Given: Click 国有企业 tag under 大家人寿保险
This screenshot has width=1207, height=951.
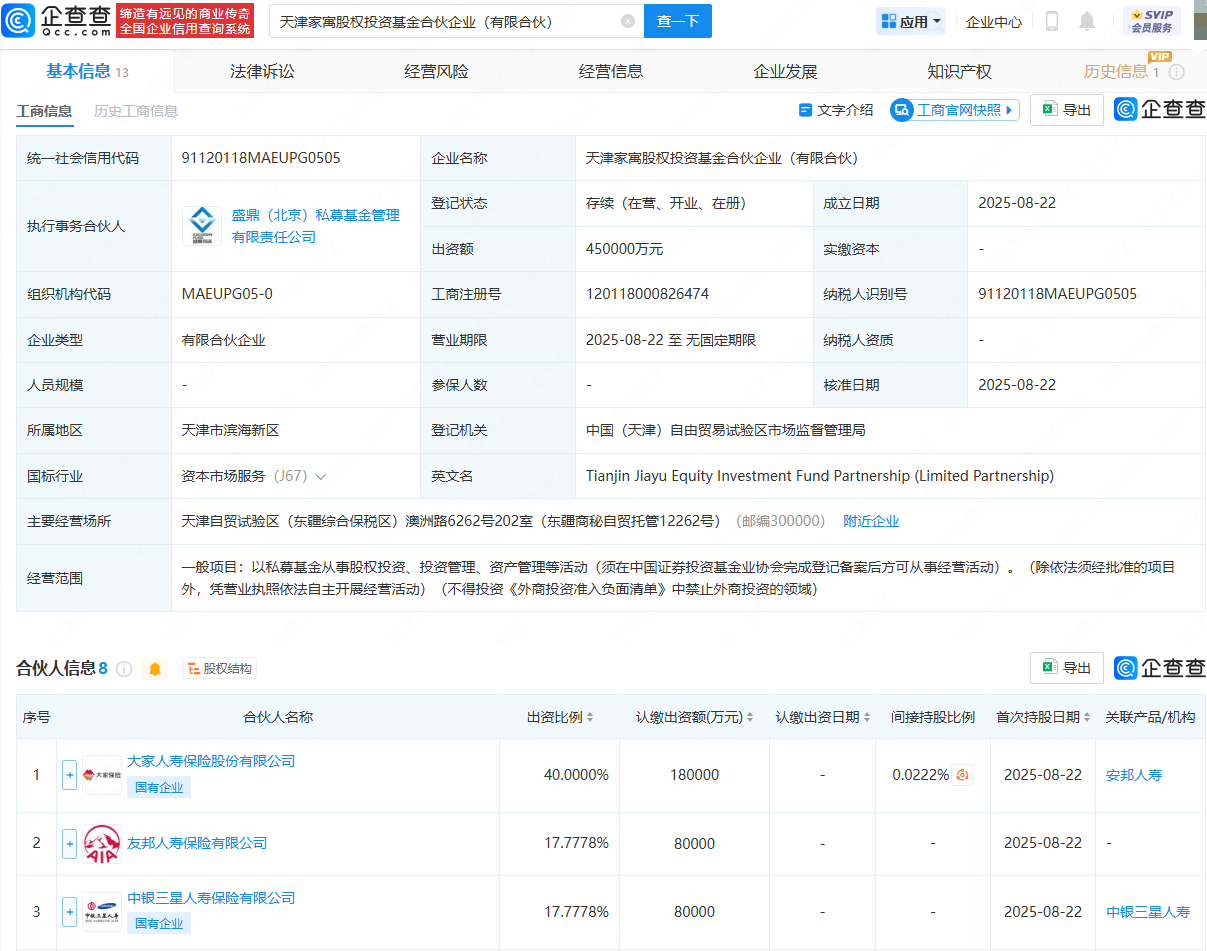Looking at the screenshot, I should [x=159, y=787].
